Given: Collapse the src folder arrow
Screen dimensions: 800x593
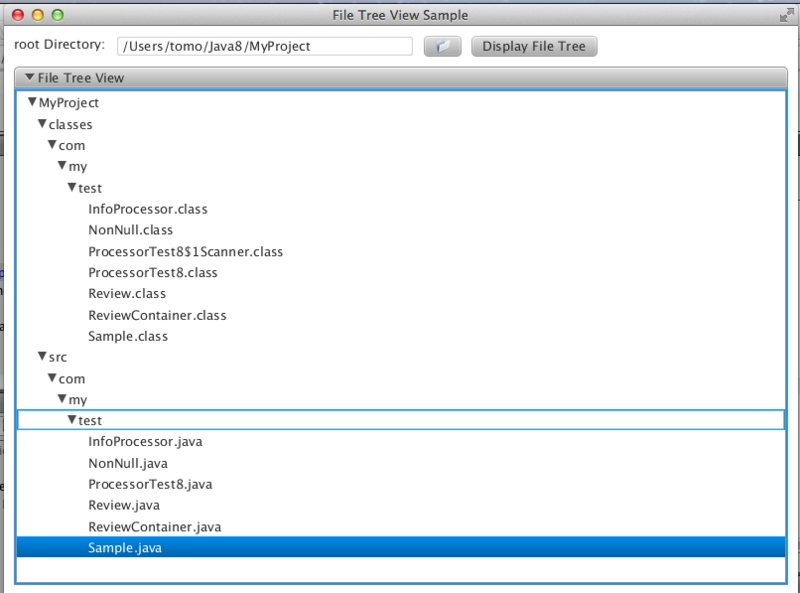Looking at the screenshot, I should tap(42, 356).
